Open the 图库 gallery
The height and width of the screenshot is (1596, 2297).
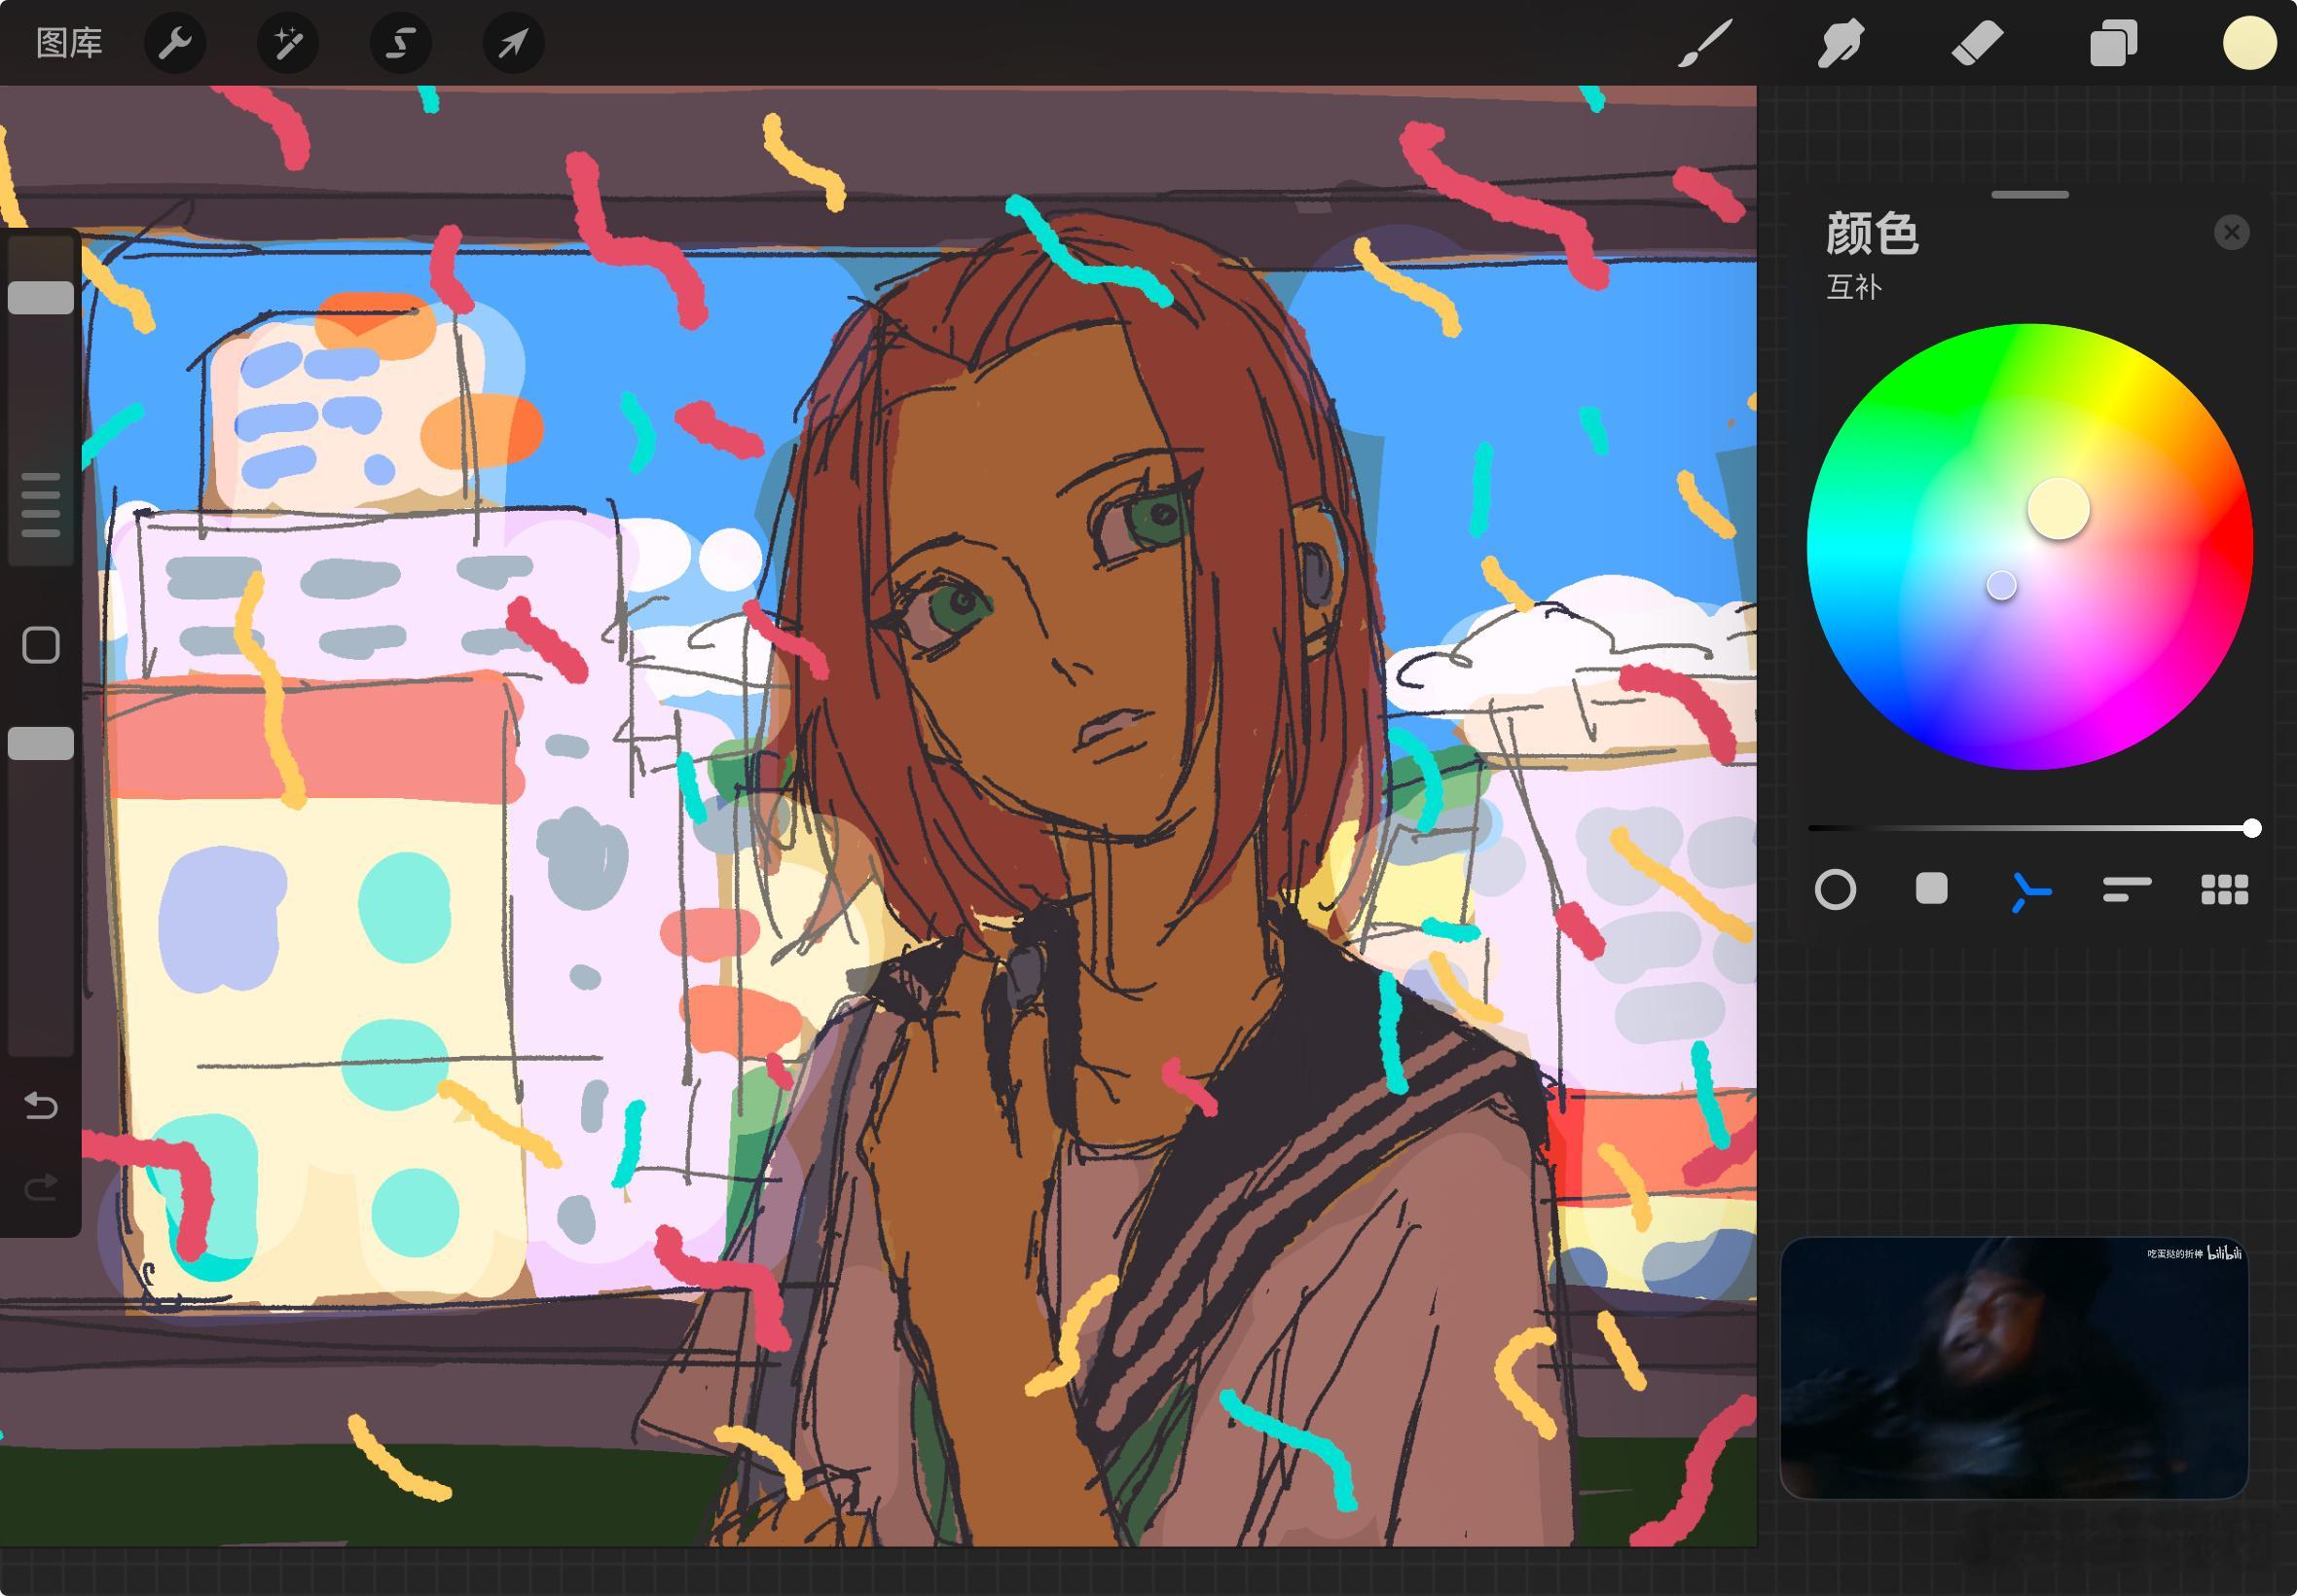[x=69, y=43]
